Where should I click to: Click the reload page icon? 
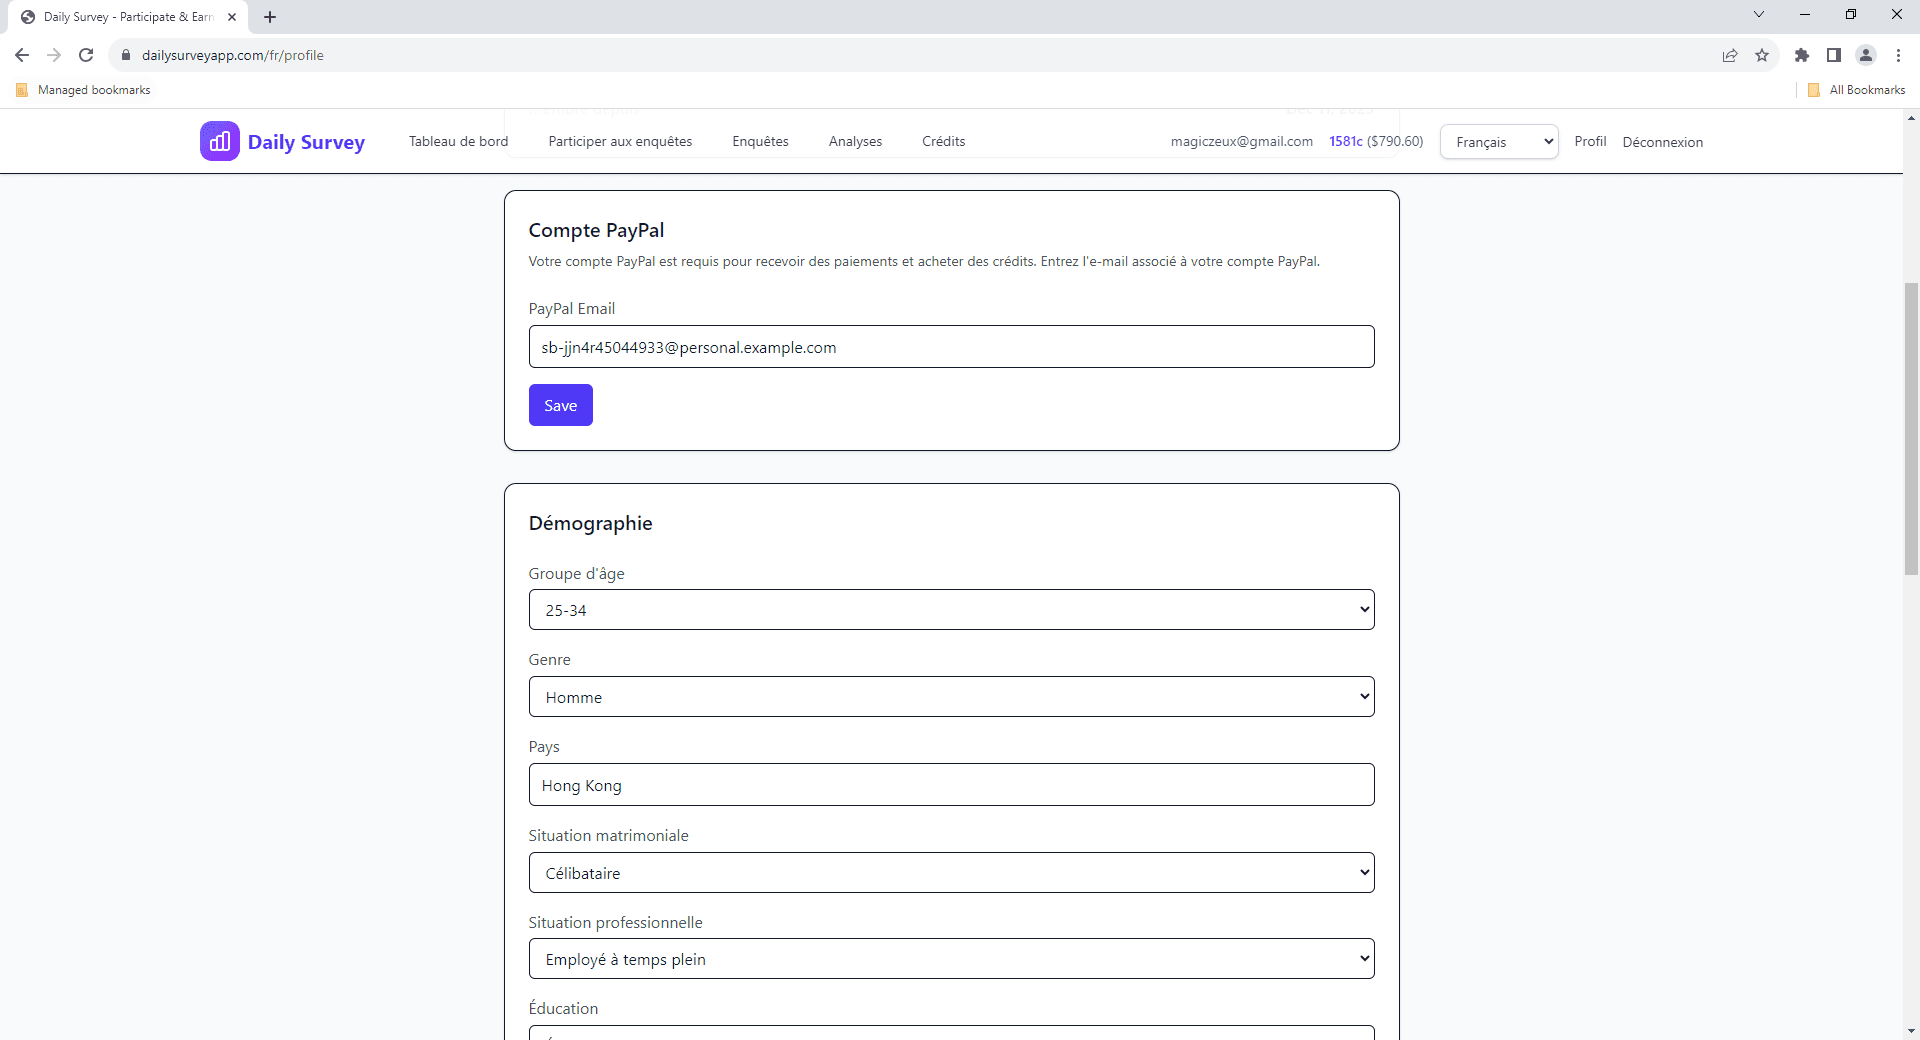86,55
